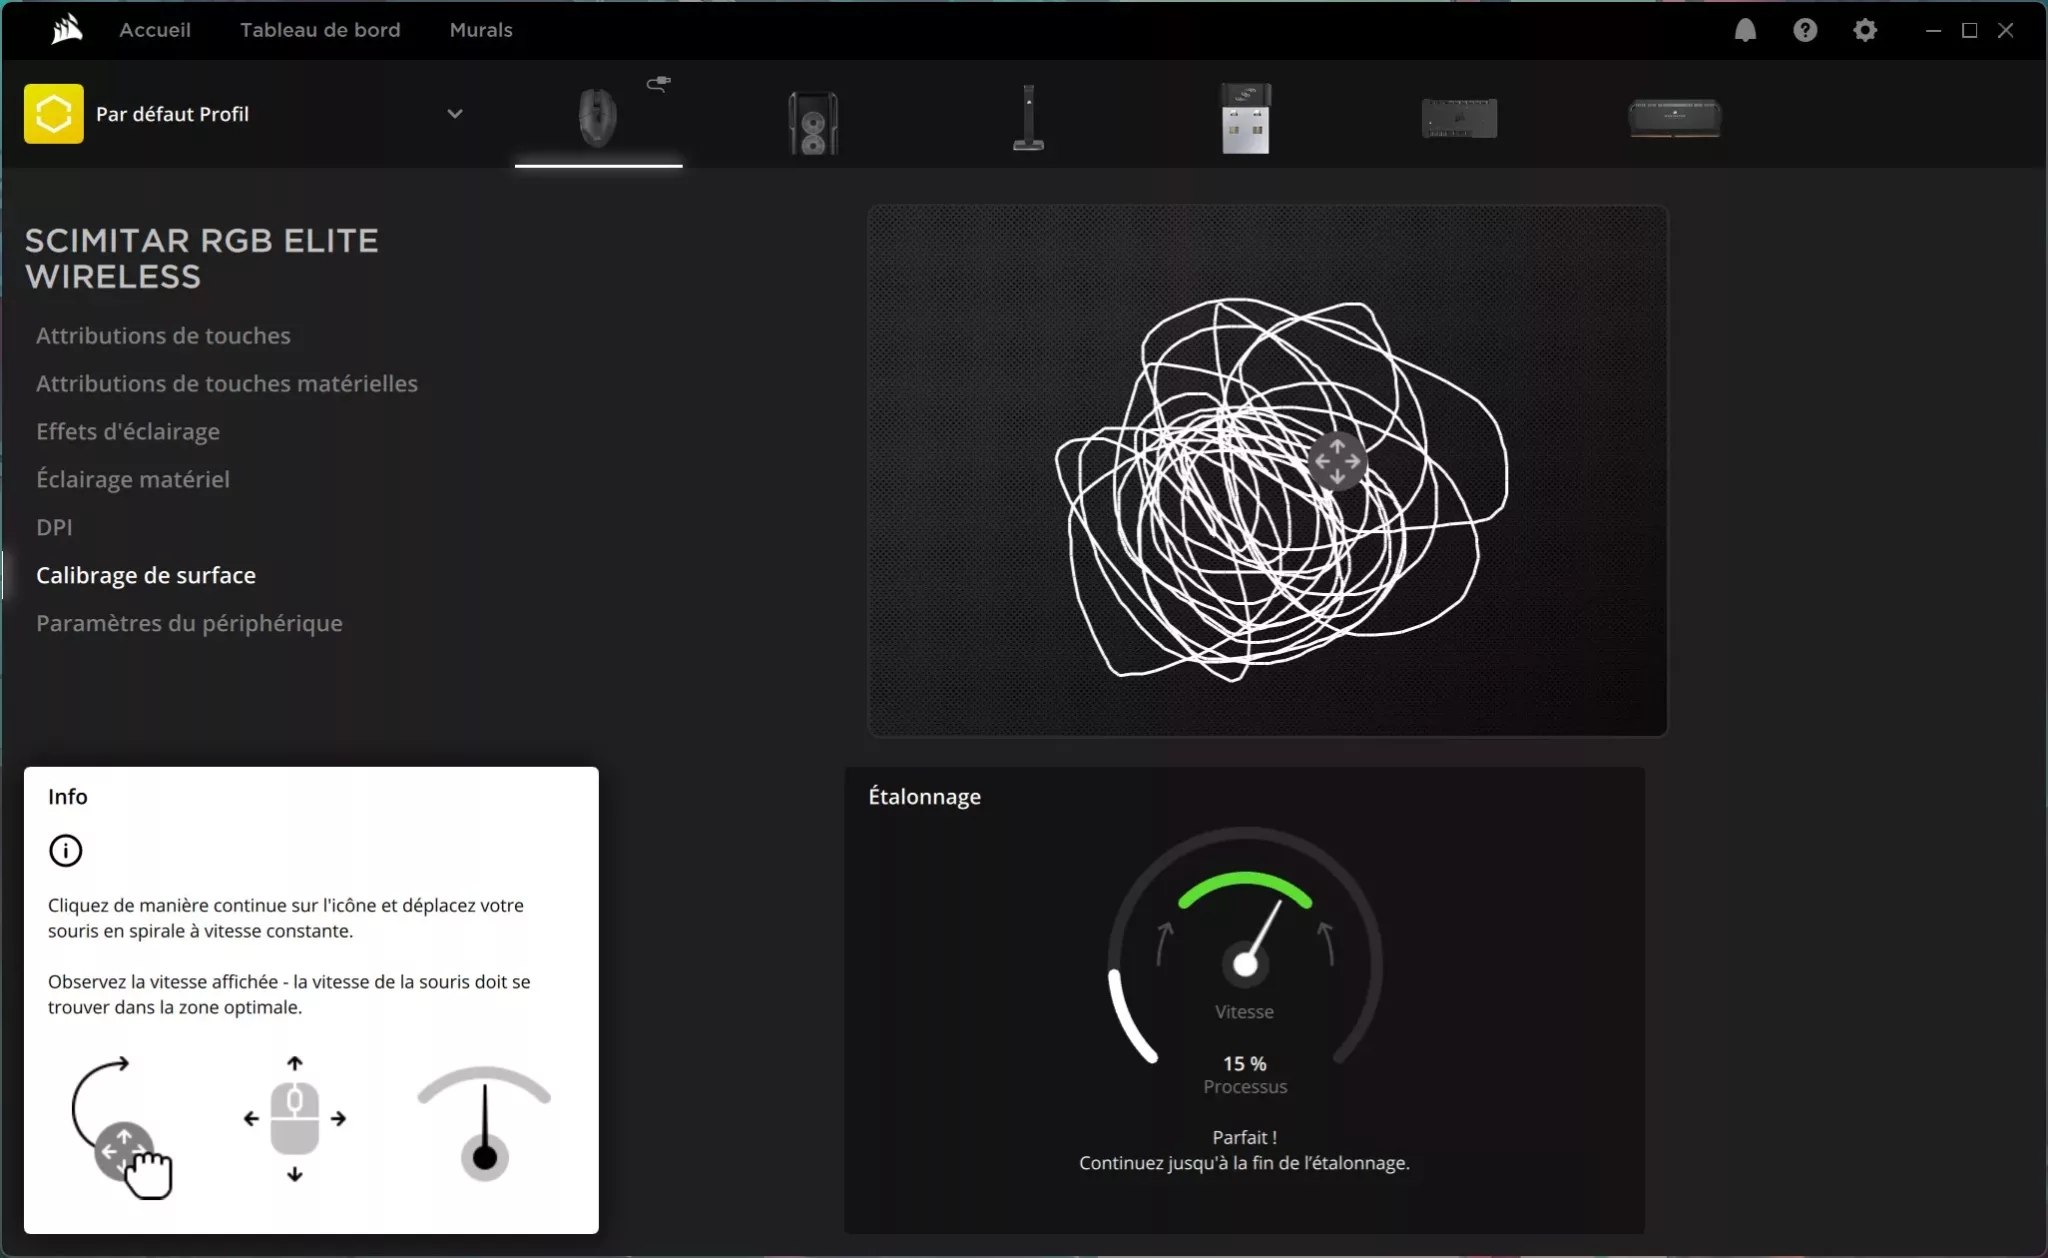Screen dimensions: 2048x1258
Task: Select the Scimitar mouse device icon
Action: [598, 118]
